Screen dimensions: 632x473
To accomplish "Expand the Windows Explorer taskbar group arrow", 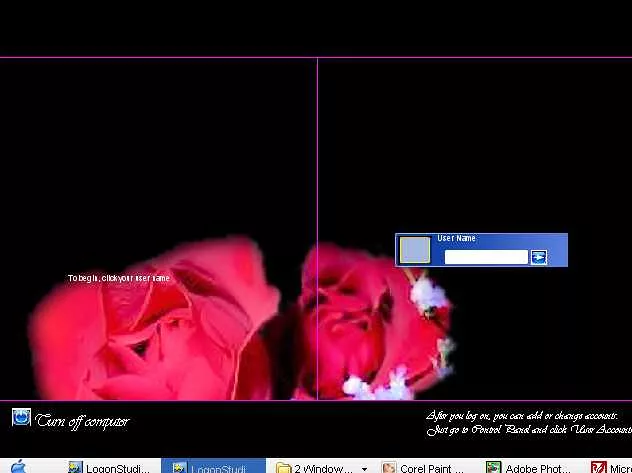I will coord(364,468).
